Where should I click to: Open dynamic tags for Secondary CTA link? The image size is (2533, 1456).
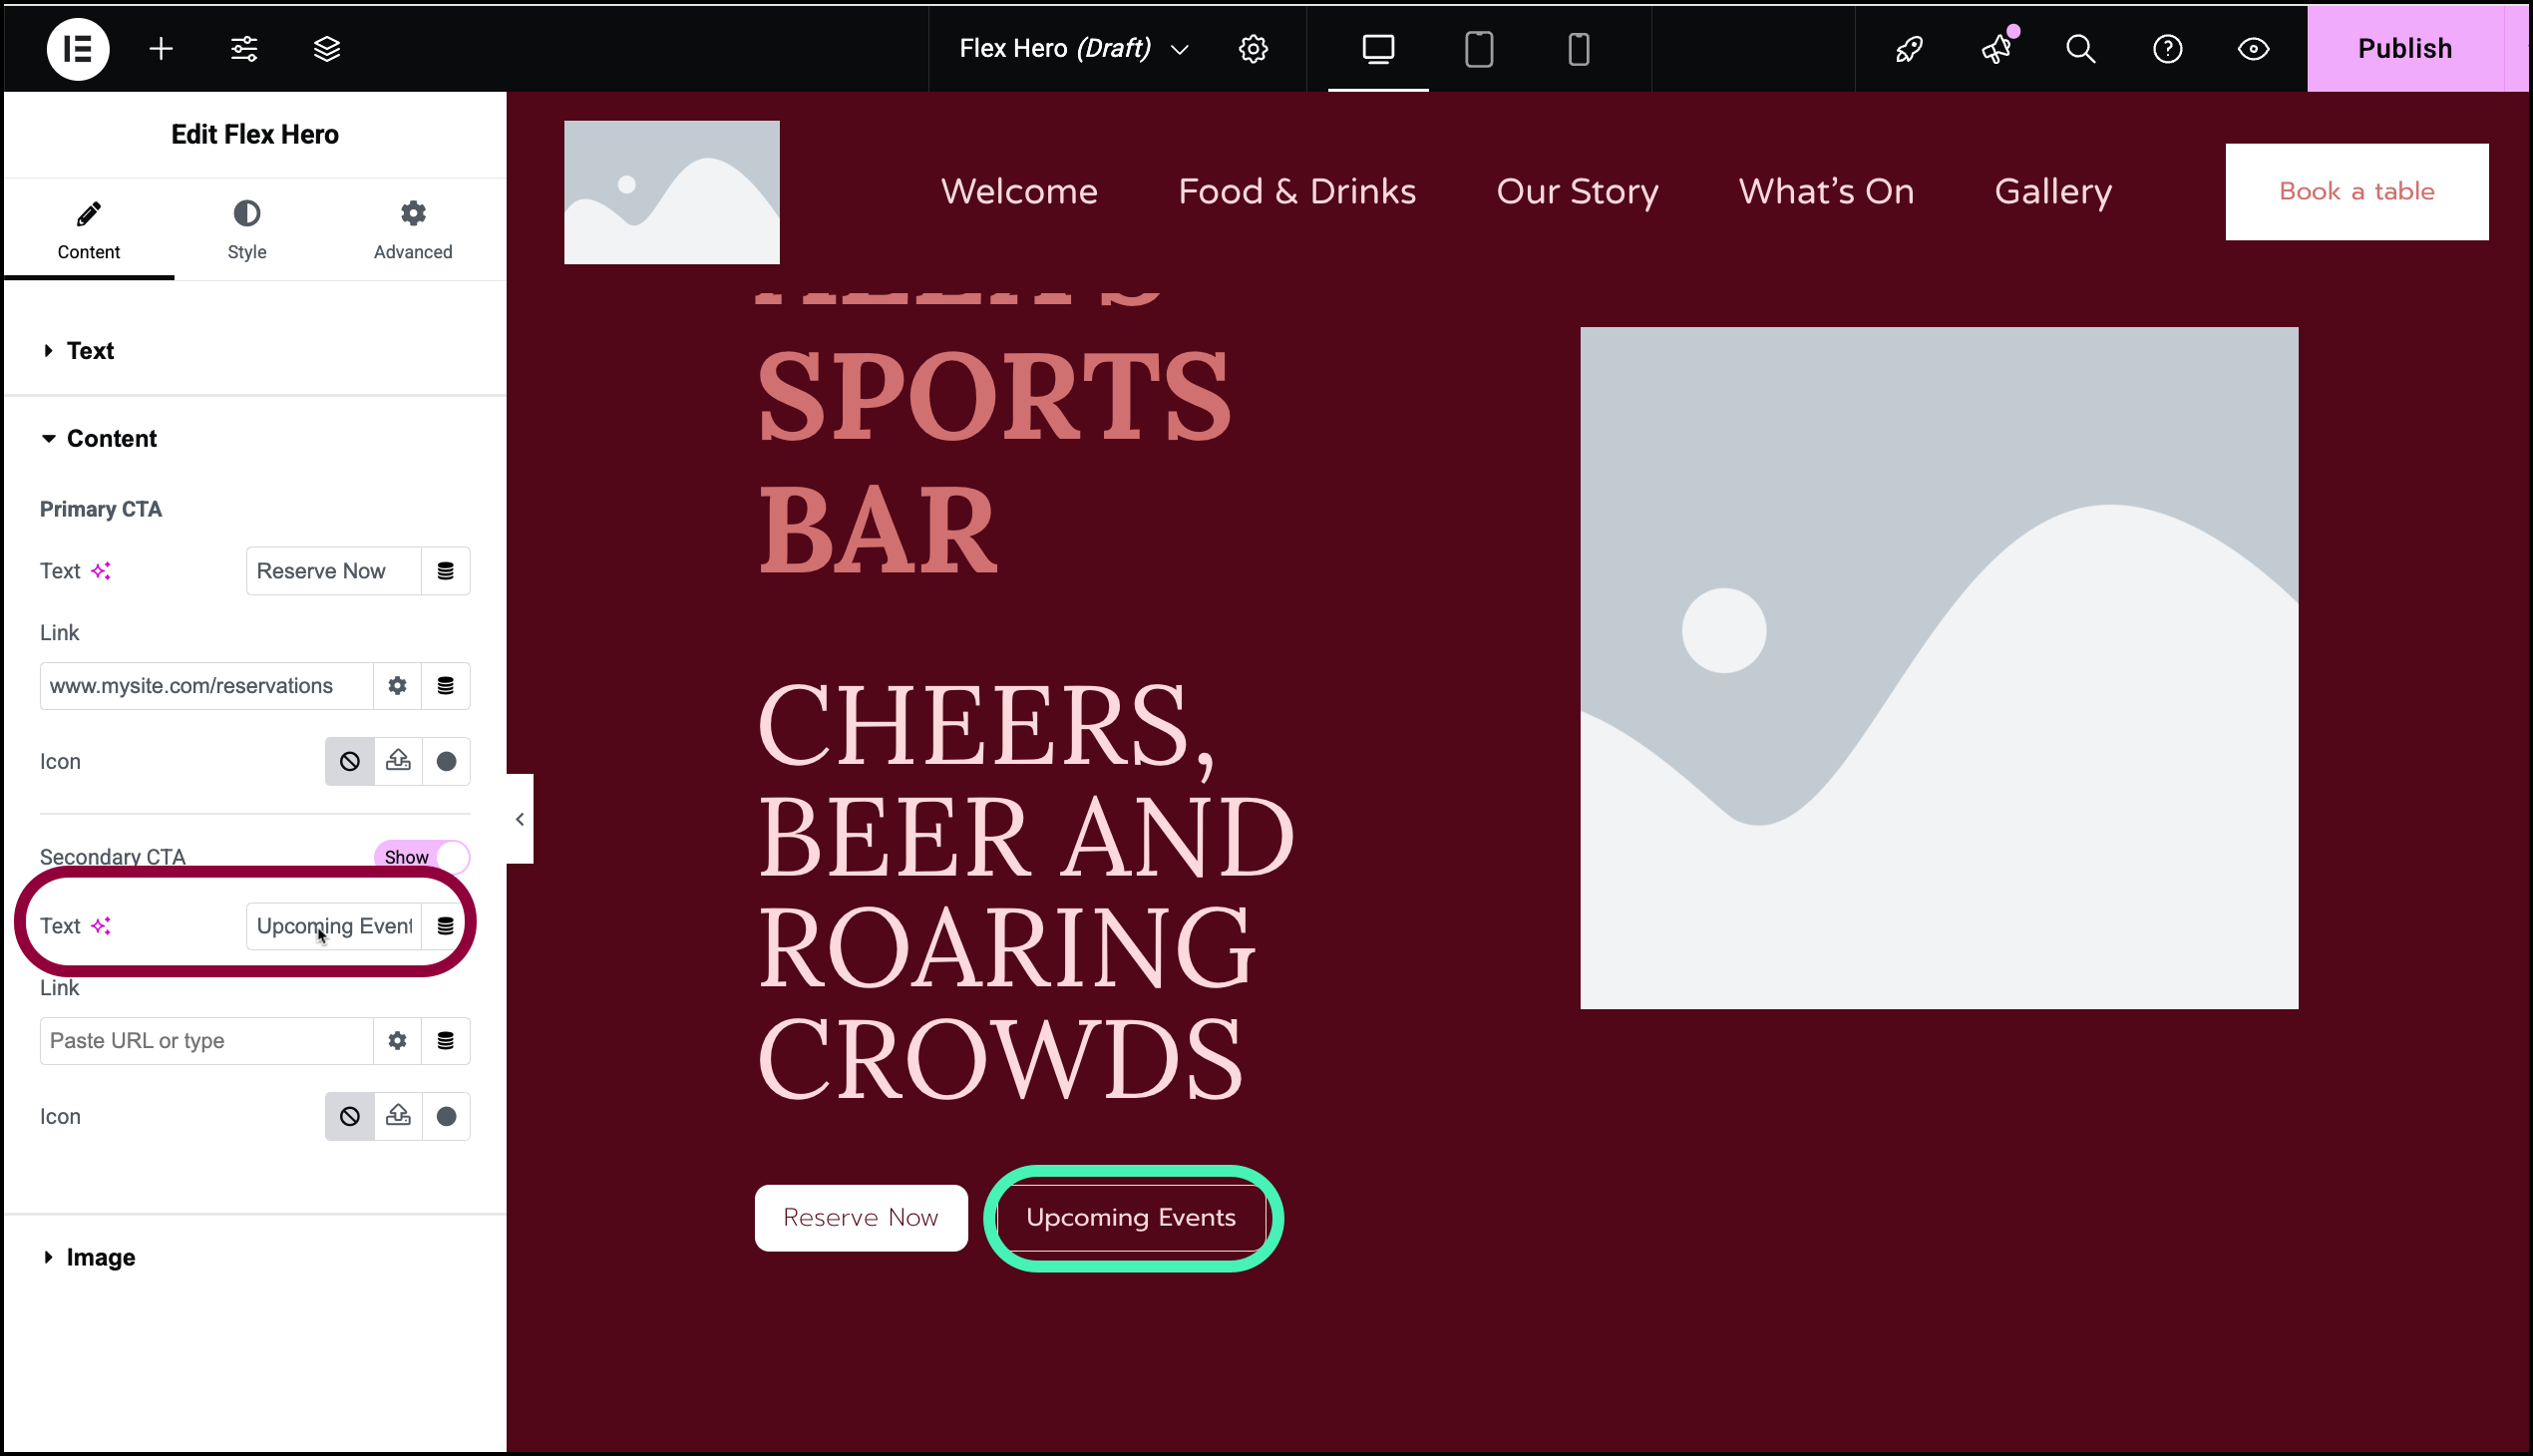(x=446, y=1041)
